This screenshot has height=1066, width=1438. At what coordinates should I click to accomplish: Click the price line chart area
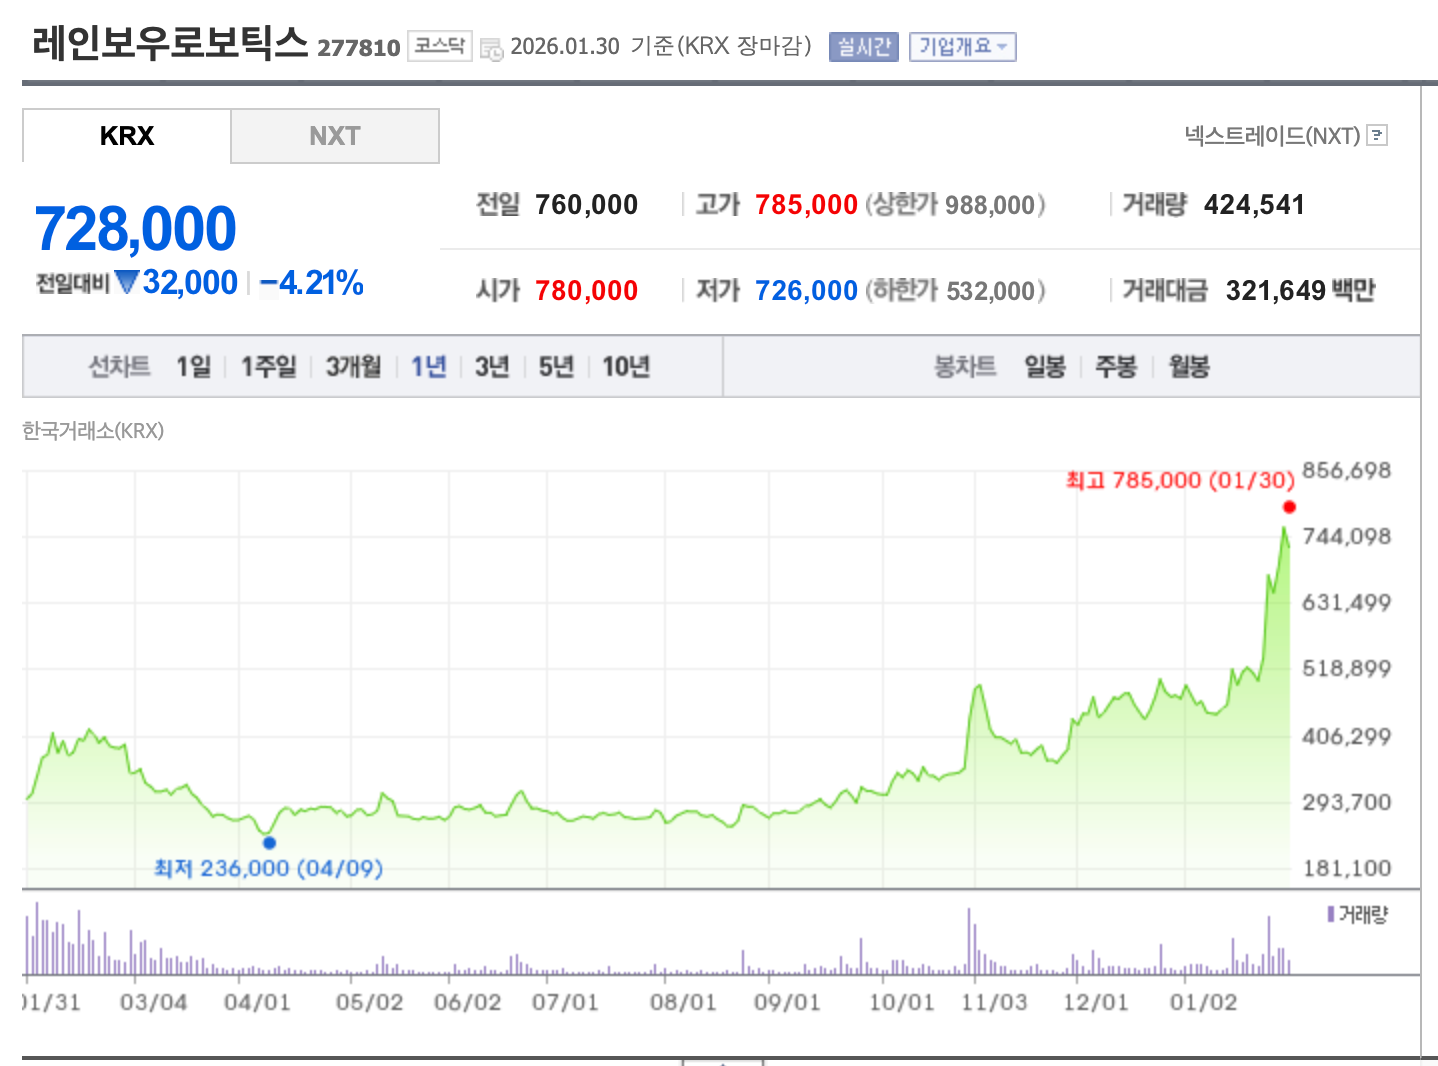[x=658, y=680]
